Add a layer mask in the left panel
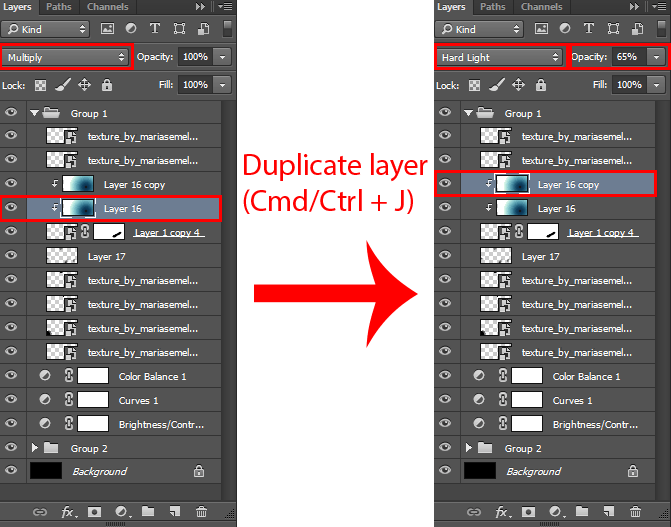 point(95,512)
